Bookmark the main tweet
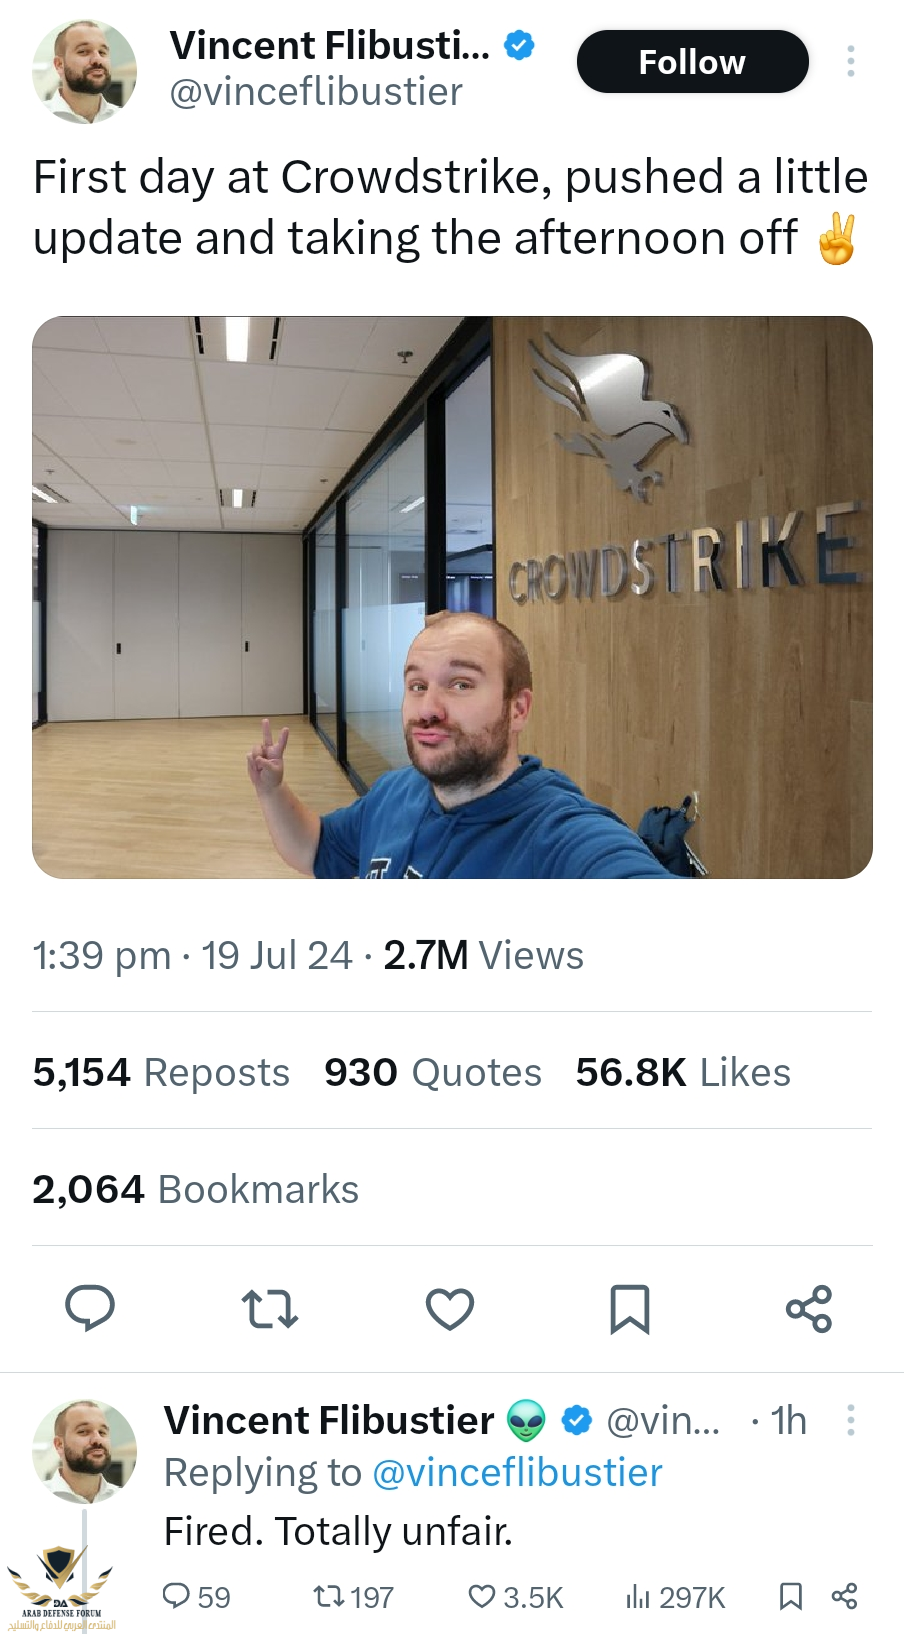This screenshot has height=1634, width=904. 630,1309
